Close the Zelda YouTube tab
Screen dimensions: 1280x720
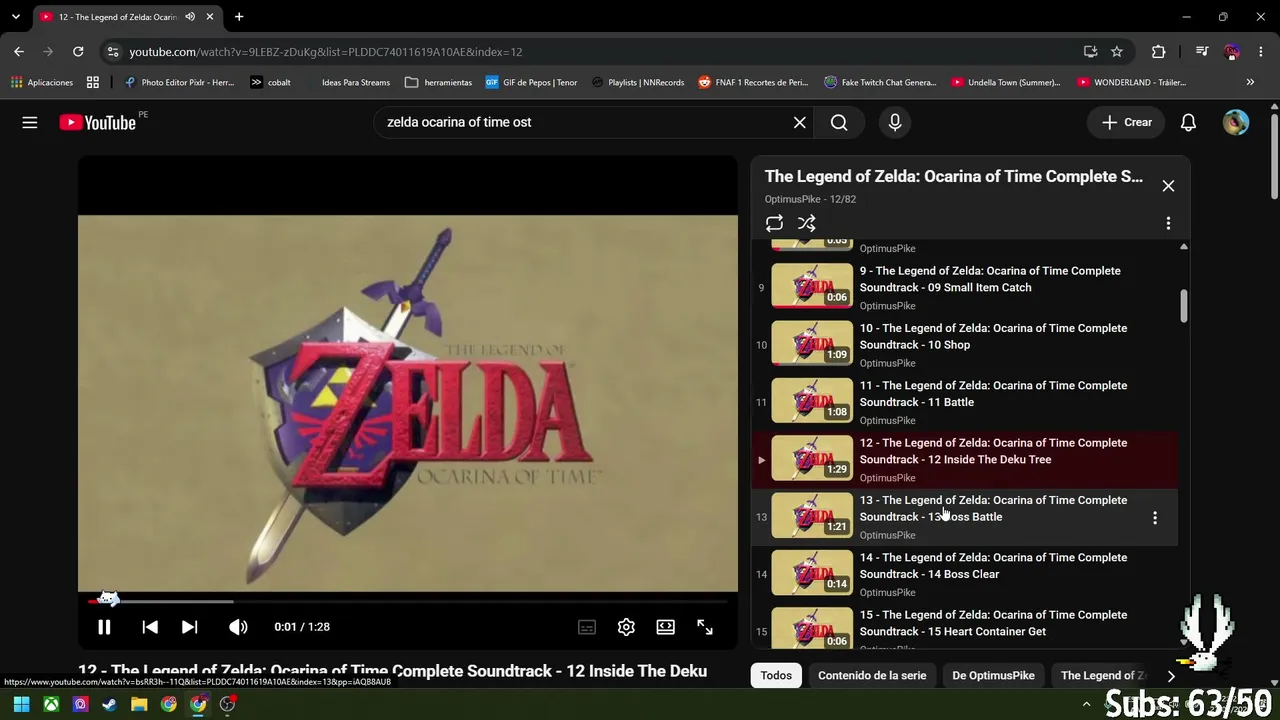coord(212,17)
